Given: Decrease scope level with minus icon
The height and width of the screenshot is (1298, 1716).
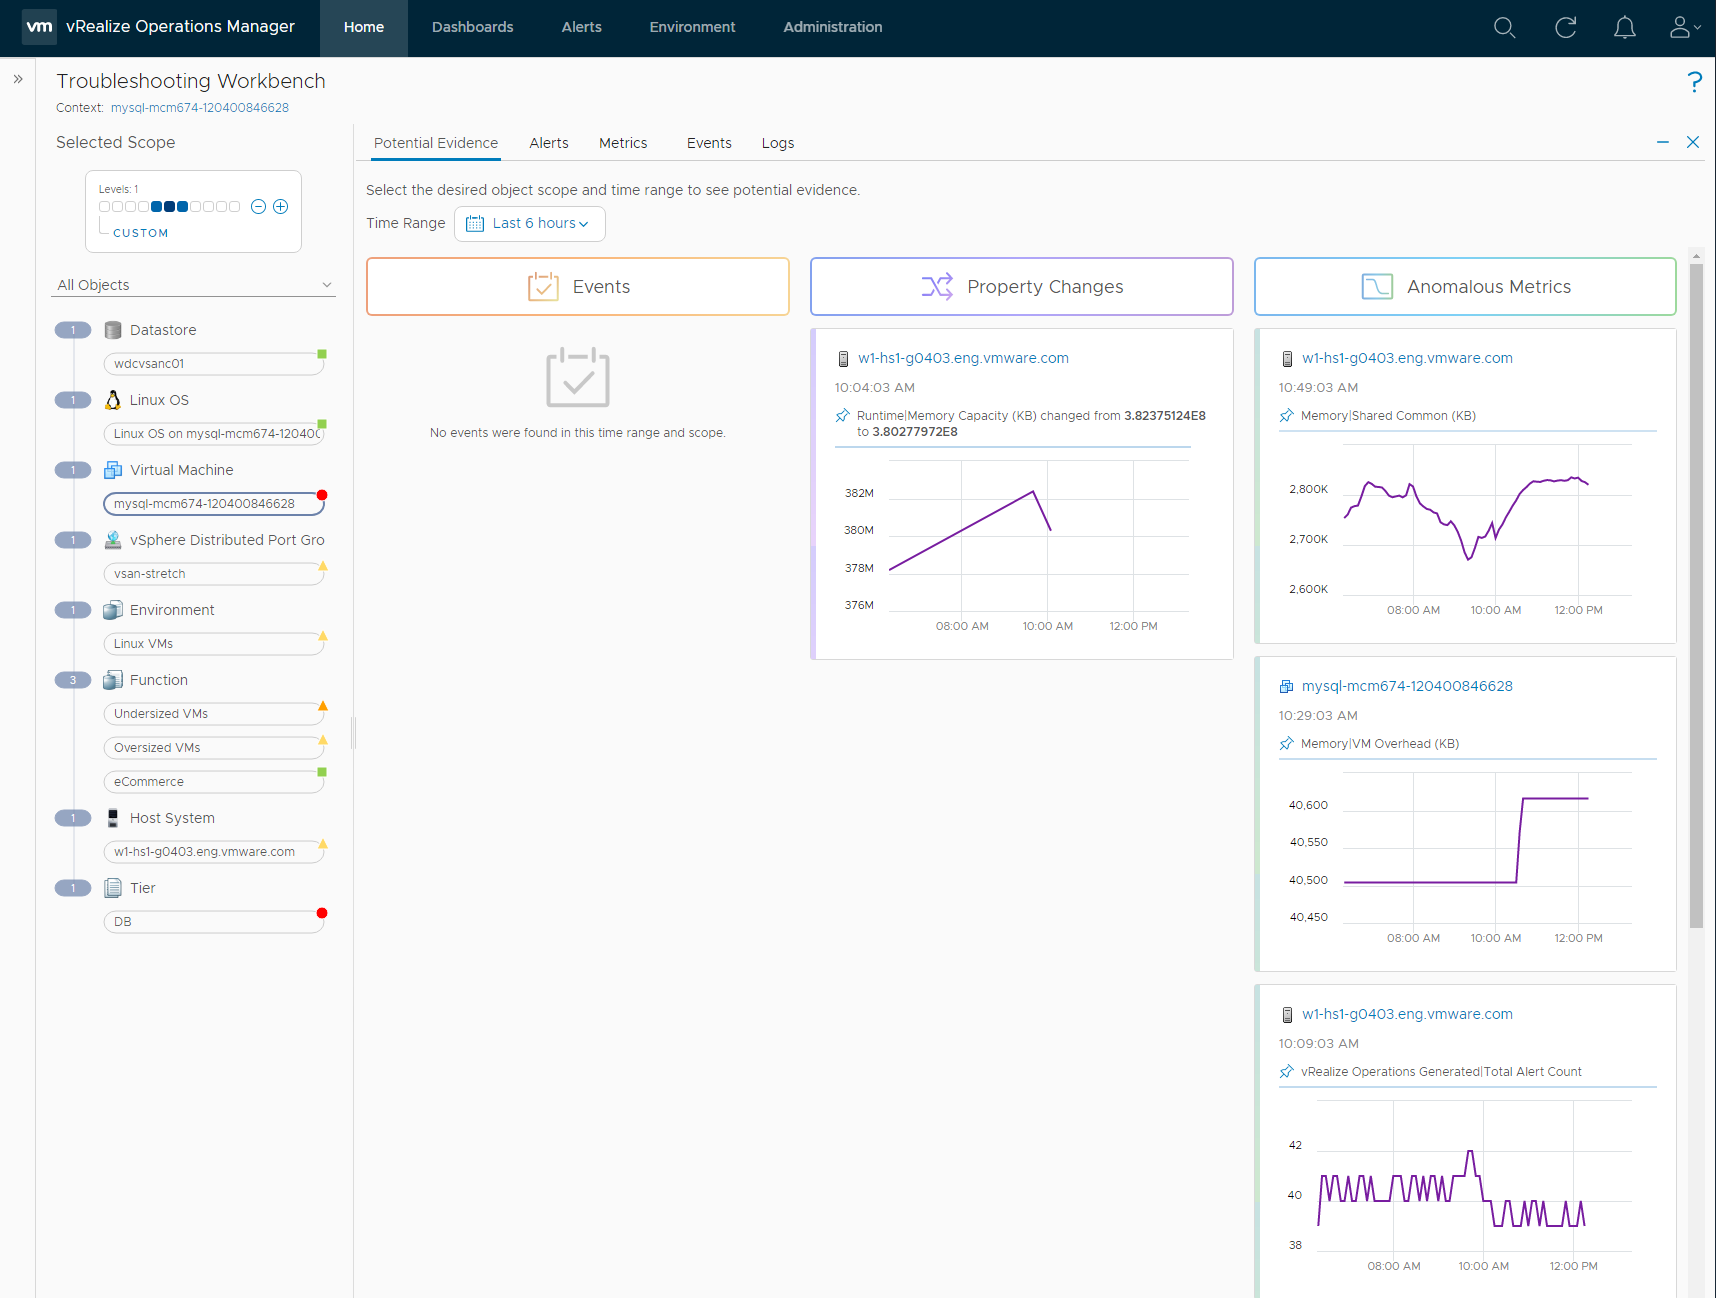Looking at the screenshot, I should [258, 207].
